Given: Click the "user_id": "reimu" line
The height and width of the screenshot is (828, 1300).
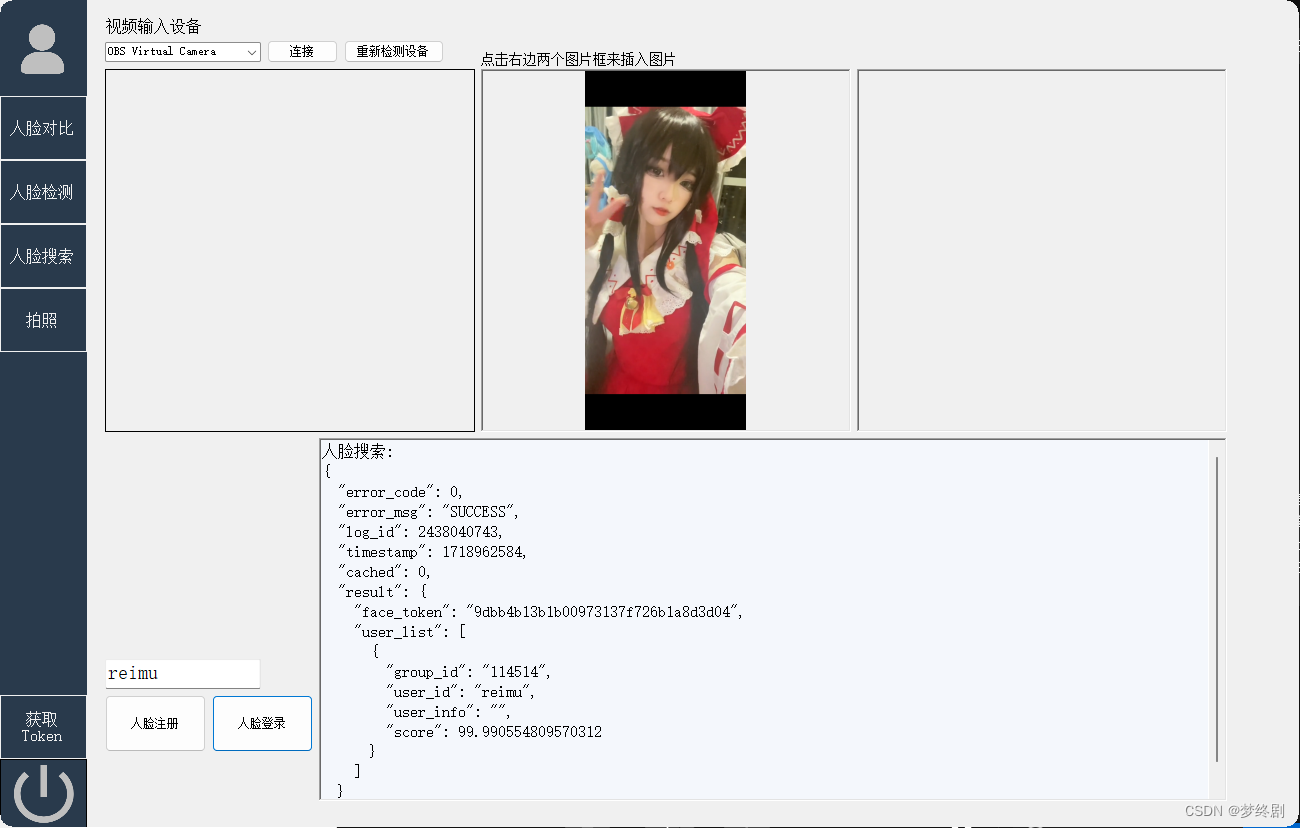Looking at the screenshot, I should click(461, 692).
